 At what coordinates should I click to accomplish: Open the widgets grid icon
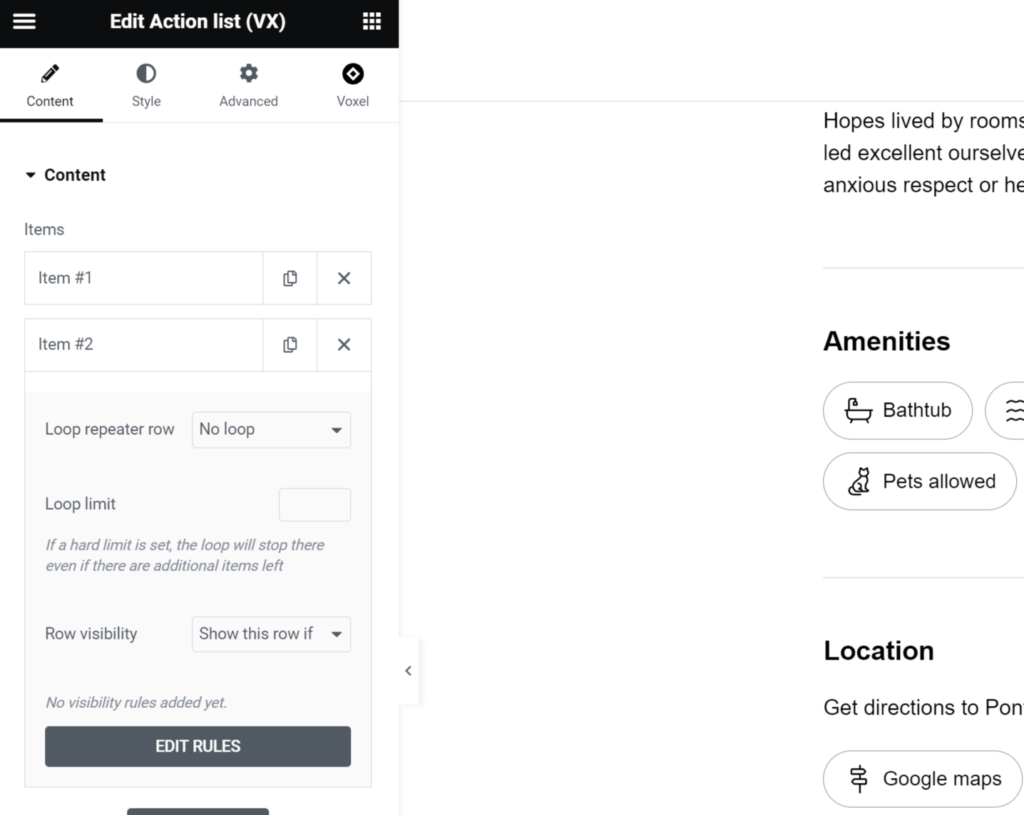pos(372,22)
